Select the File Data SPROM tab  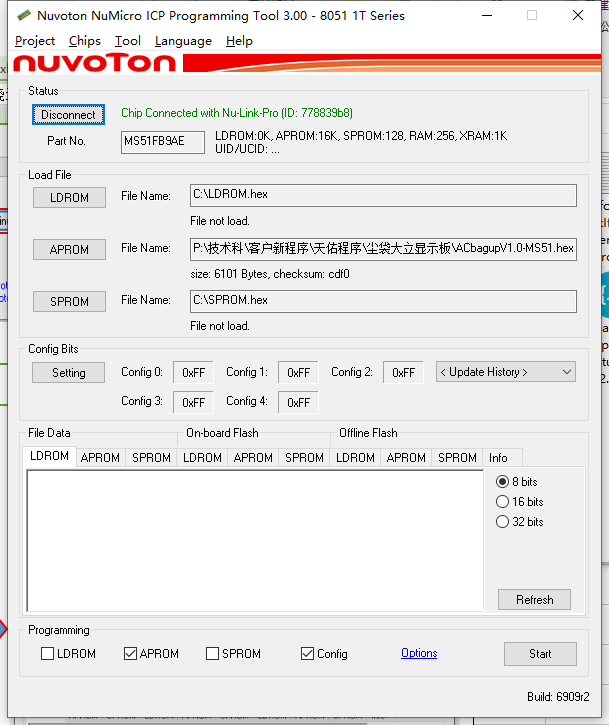coord(151,458)
